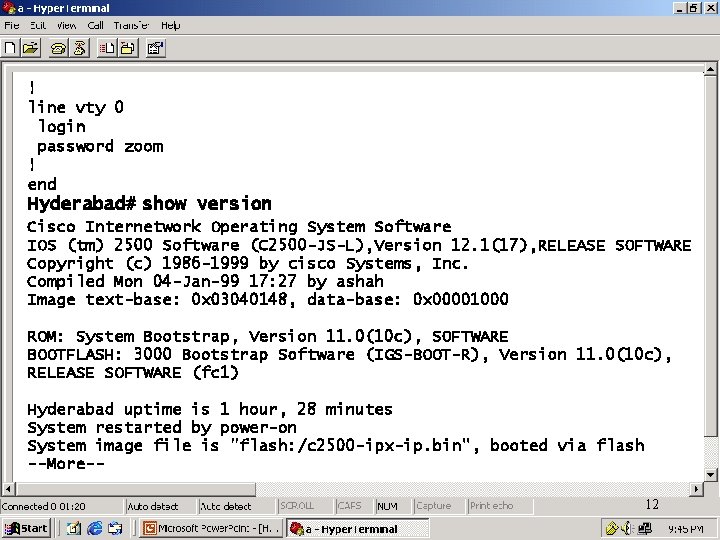Click the NUM status indicator
Image resolution: width=720 pixels, height=540 pixels.
tap(387, 506)
